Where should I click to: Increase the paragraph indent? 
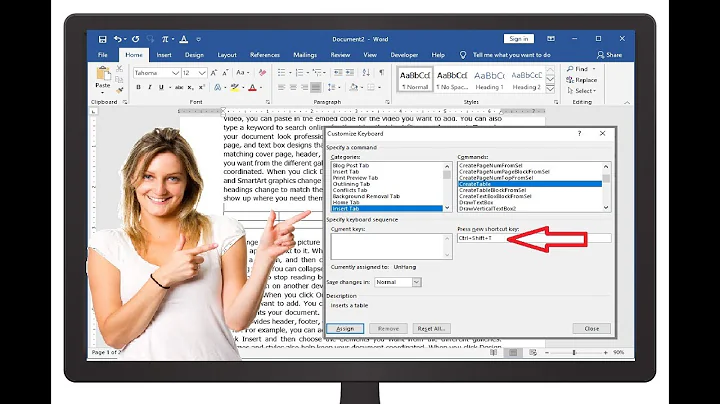tap(350, 73)
